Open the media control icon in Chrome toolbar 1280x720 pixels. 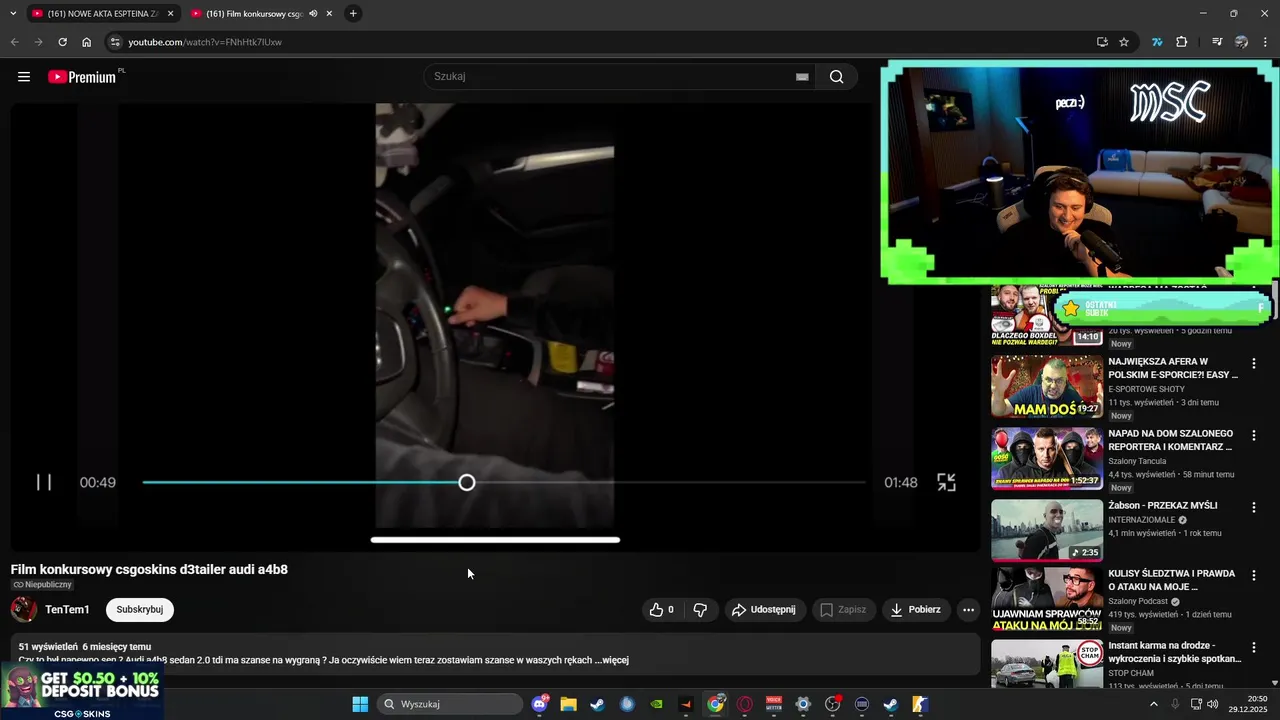(1217, 42)
